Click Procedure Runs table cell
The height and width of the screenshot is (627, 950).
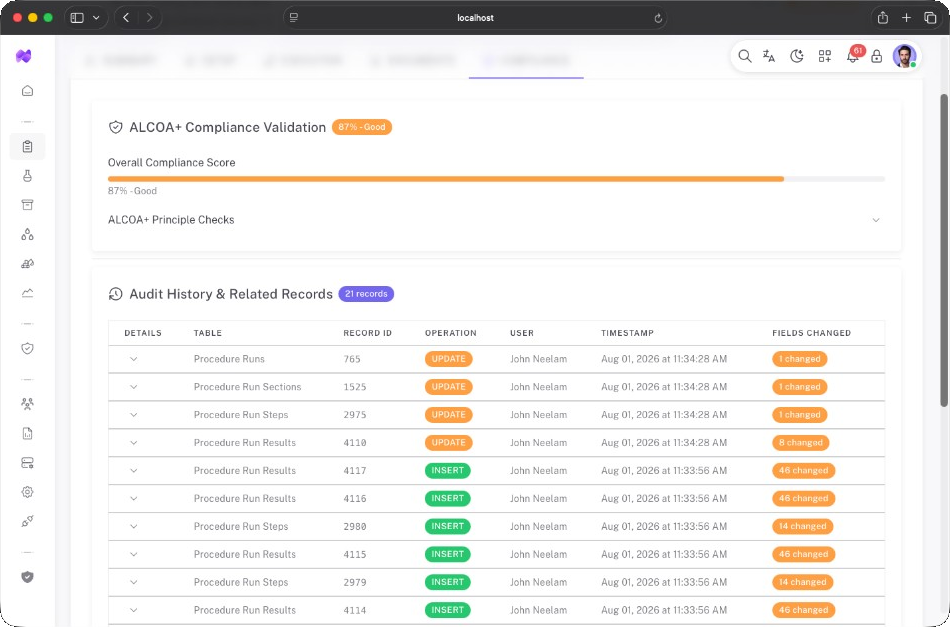[229, 359]
